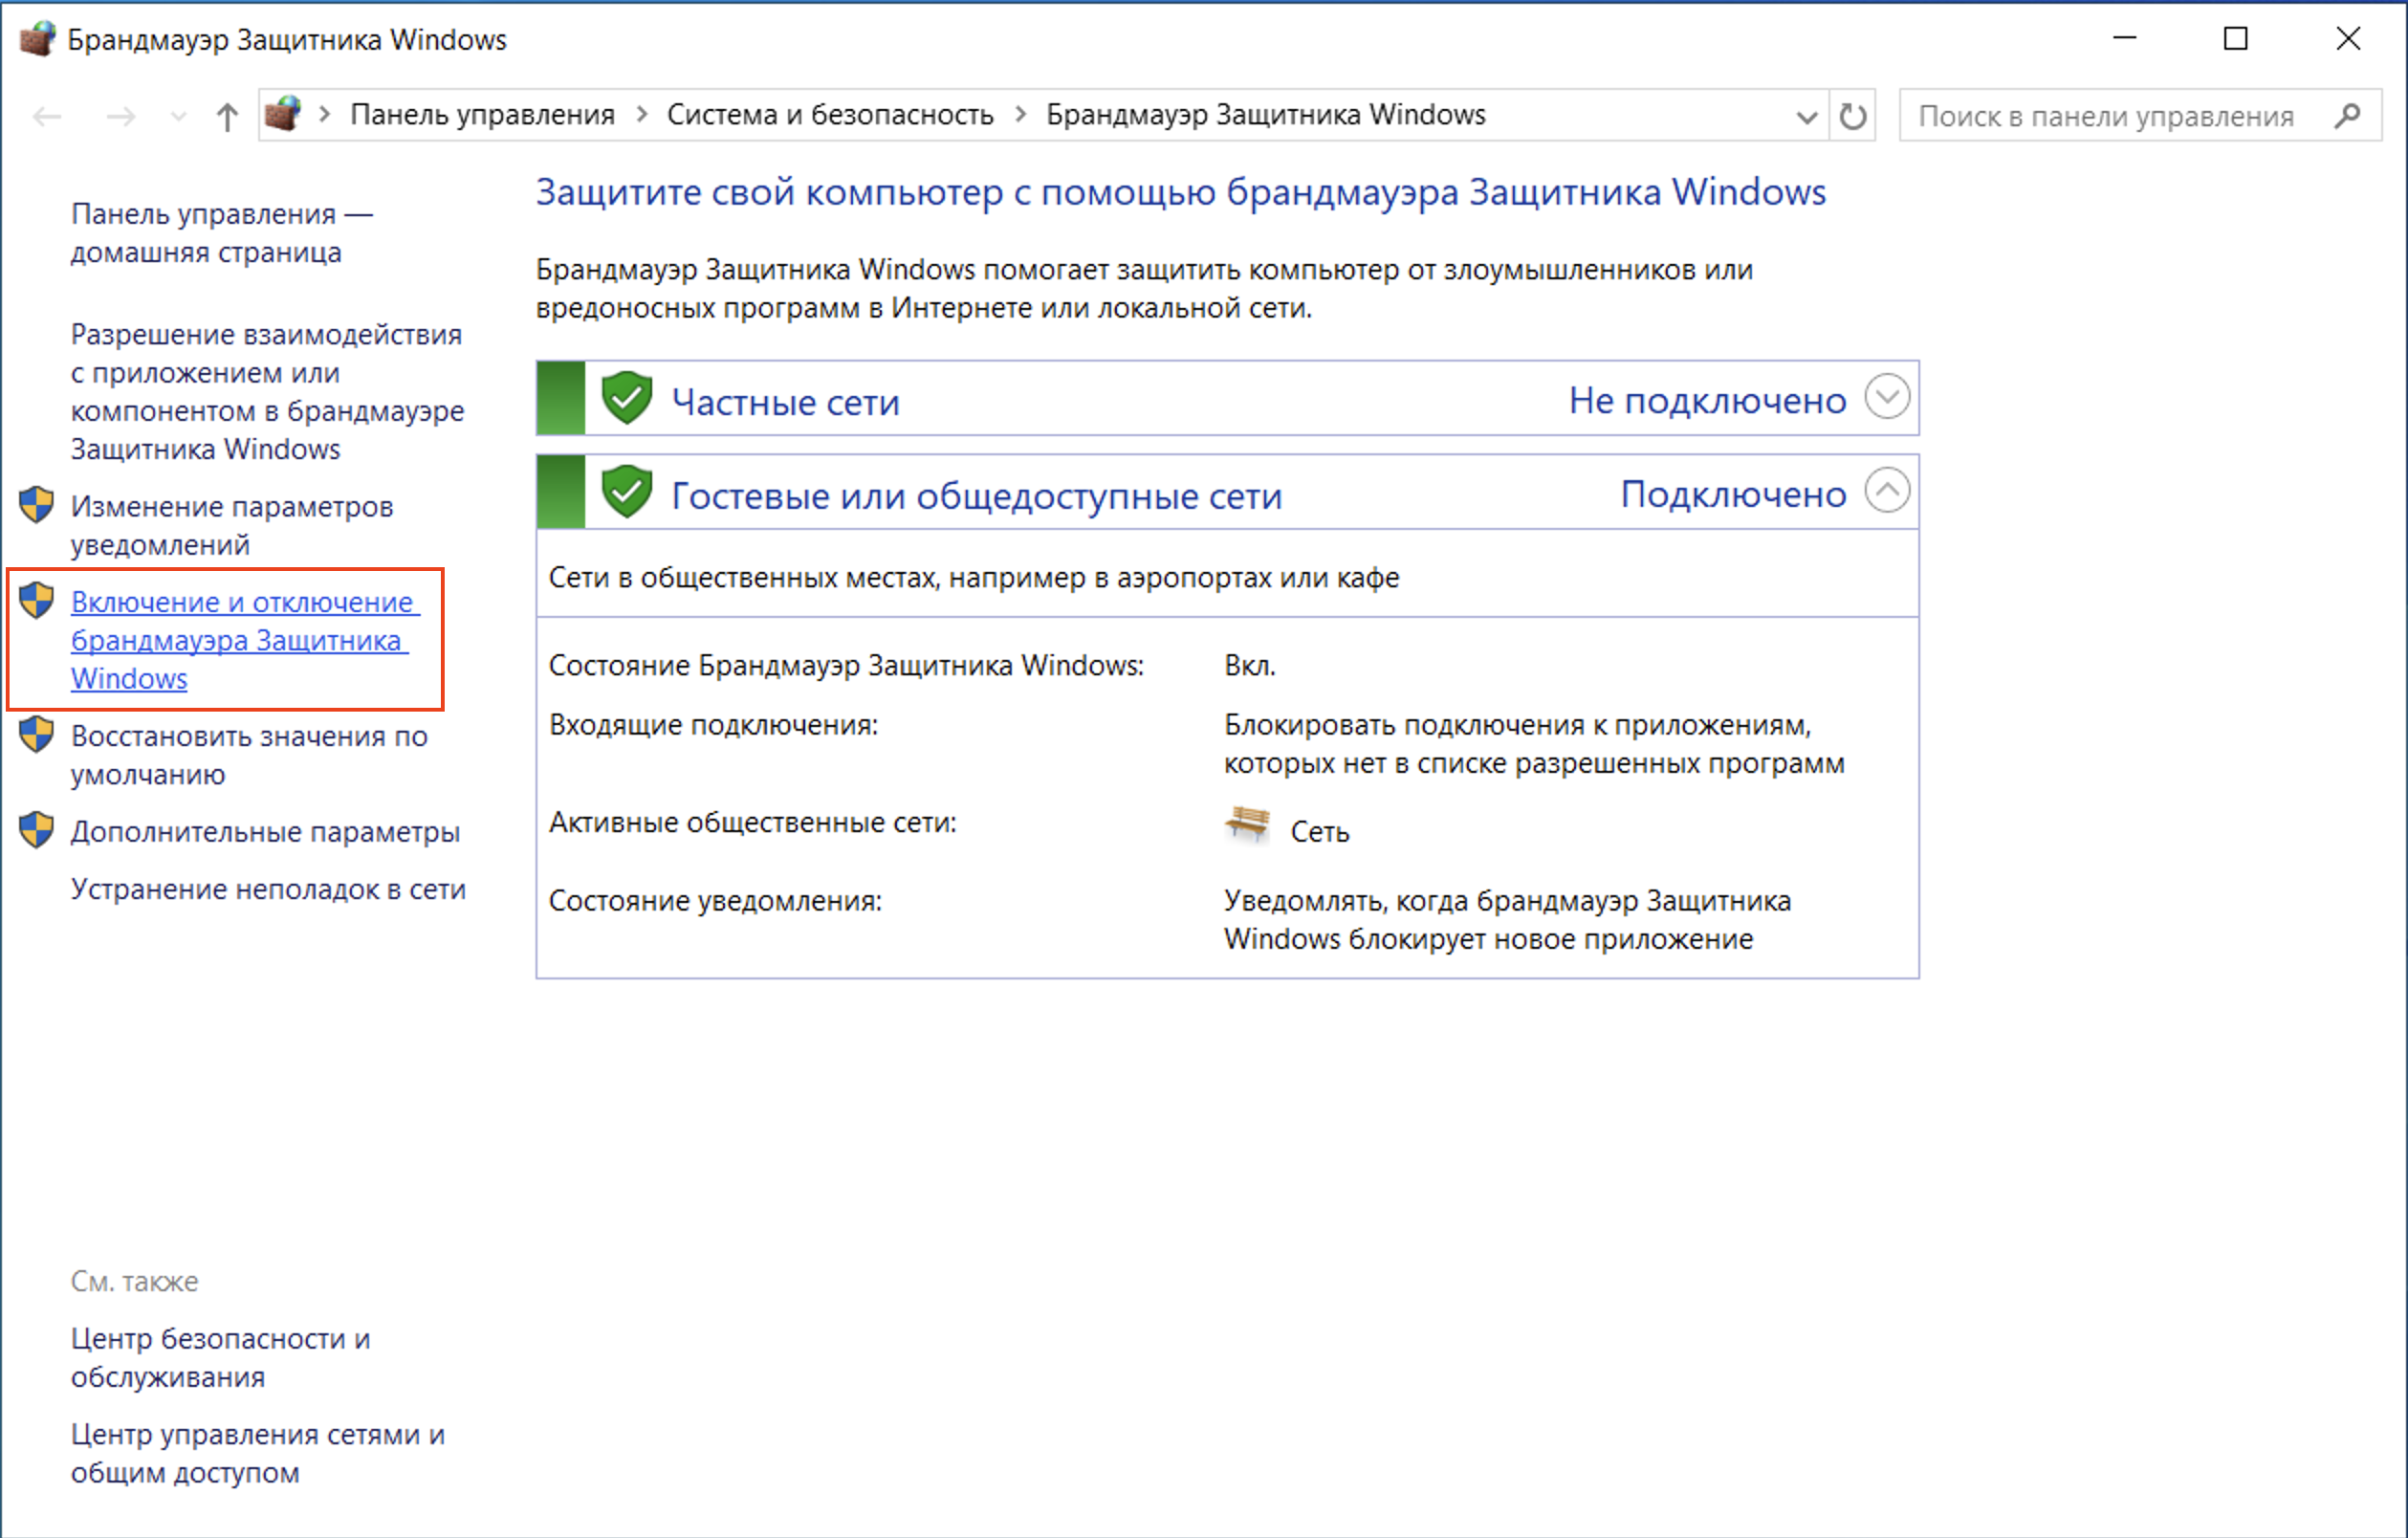Refresh the page with the refresh button
This screenshot has width=2408, height=1538.
(1852, 116)
